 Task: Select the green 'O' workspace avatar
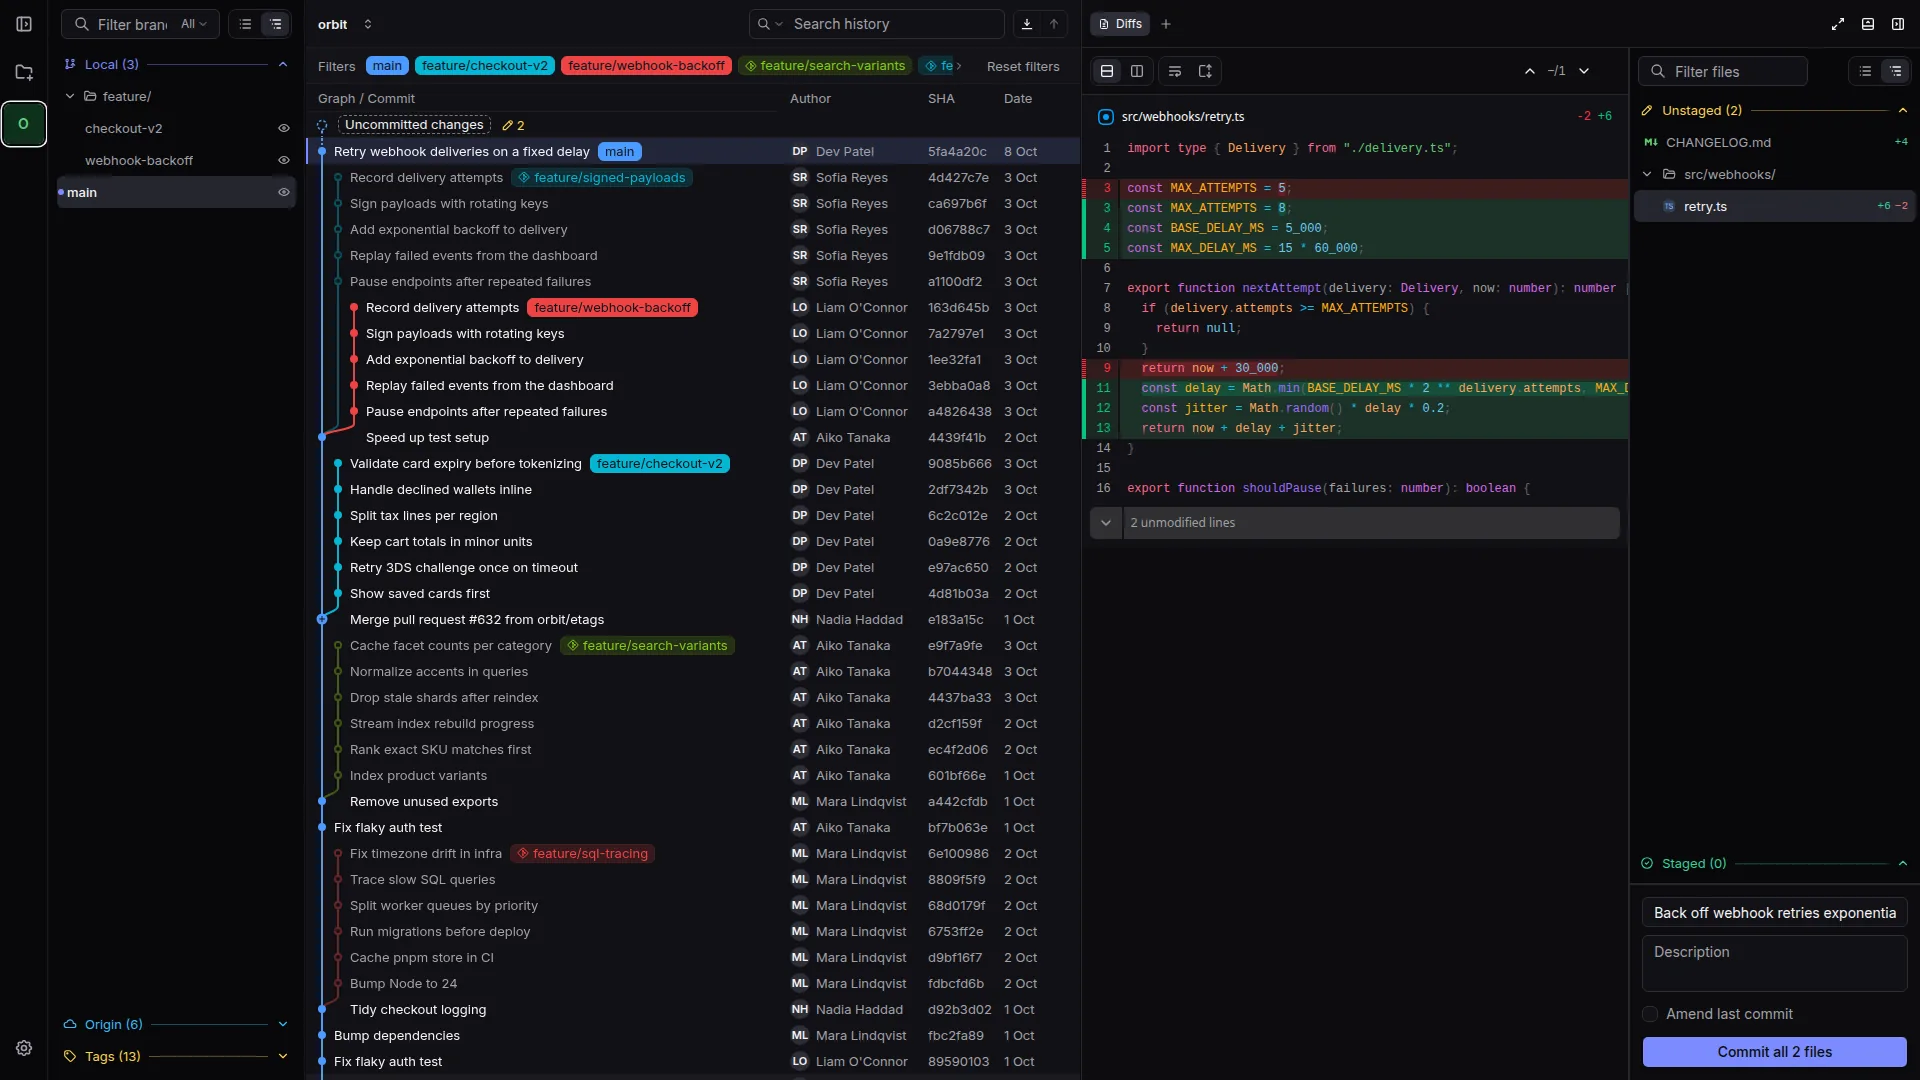tap(24, 124)
